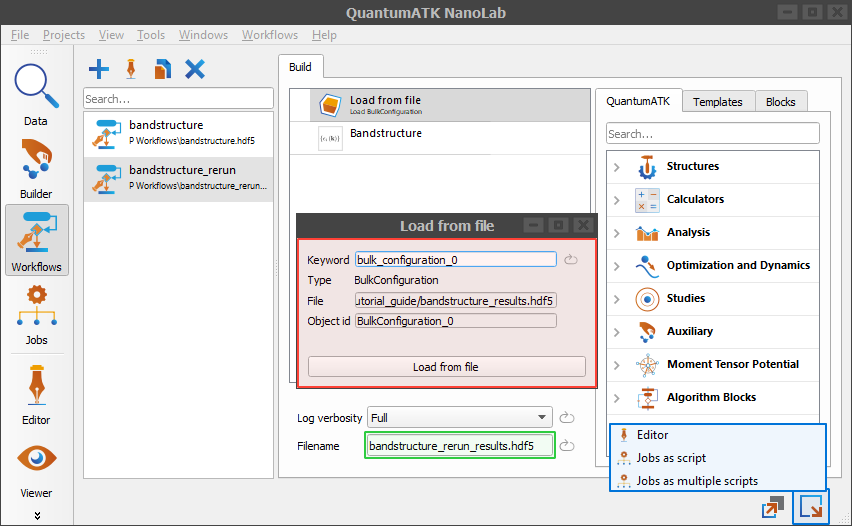Viewport: 852px width, 526px height.
Task: Click the pen edit workflow icon
Action: click(x=131, y=69)
